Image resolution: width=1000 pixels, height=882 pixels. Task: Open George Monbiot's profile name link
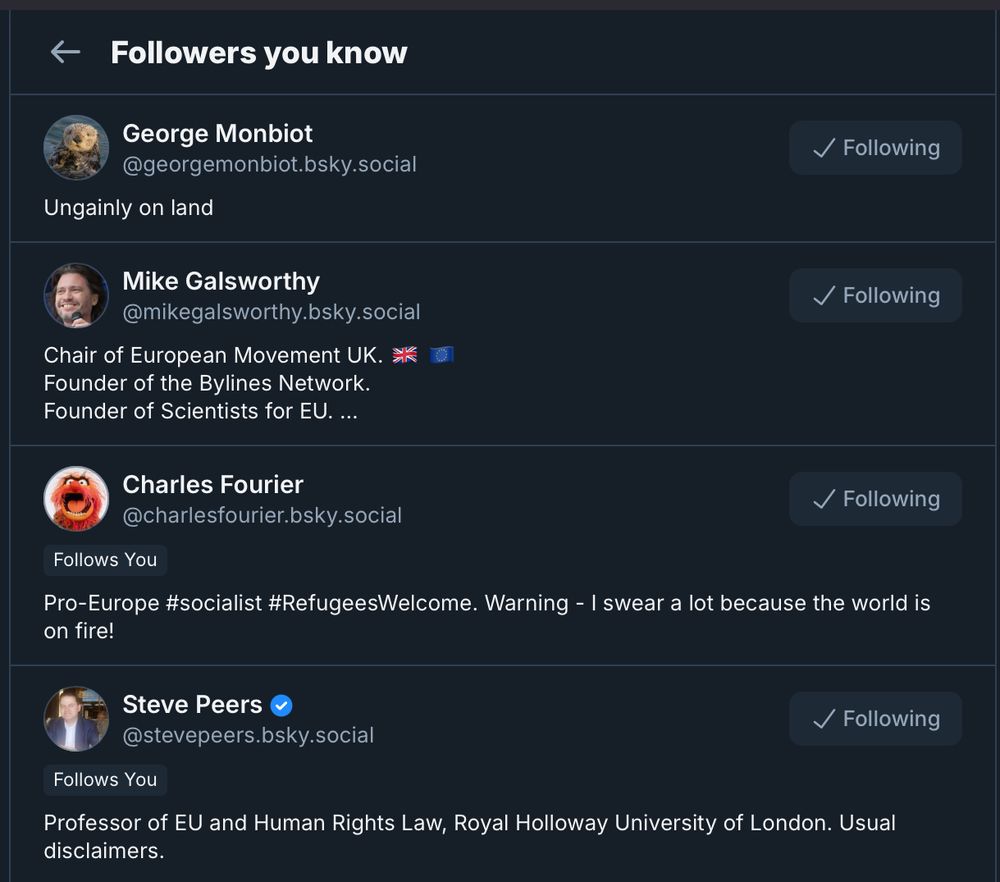tap(217, 134)
